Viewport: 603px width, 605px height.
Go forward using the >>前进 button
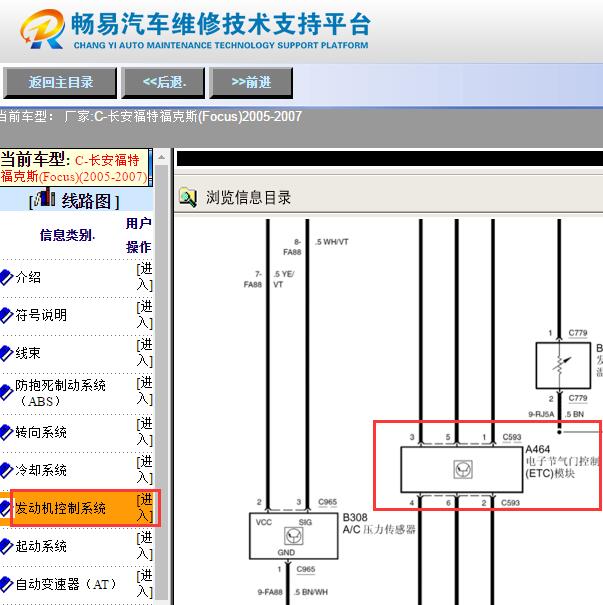pos(251,82)
